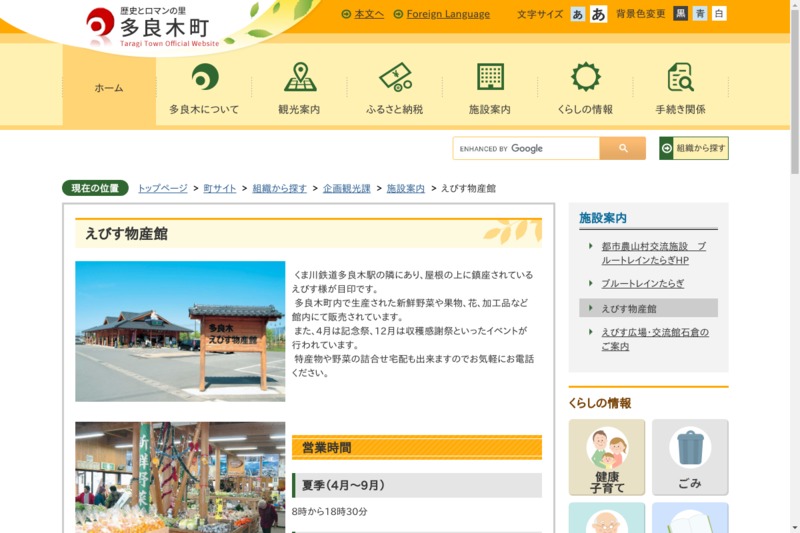Open 観光案内 map icon
The image size is (800, 533).
pos(299,78)
